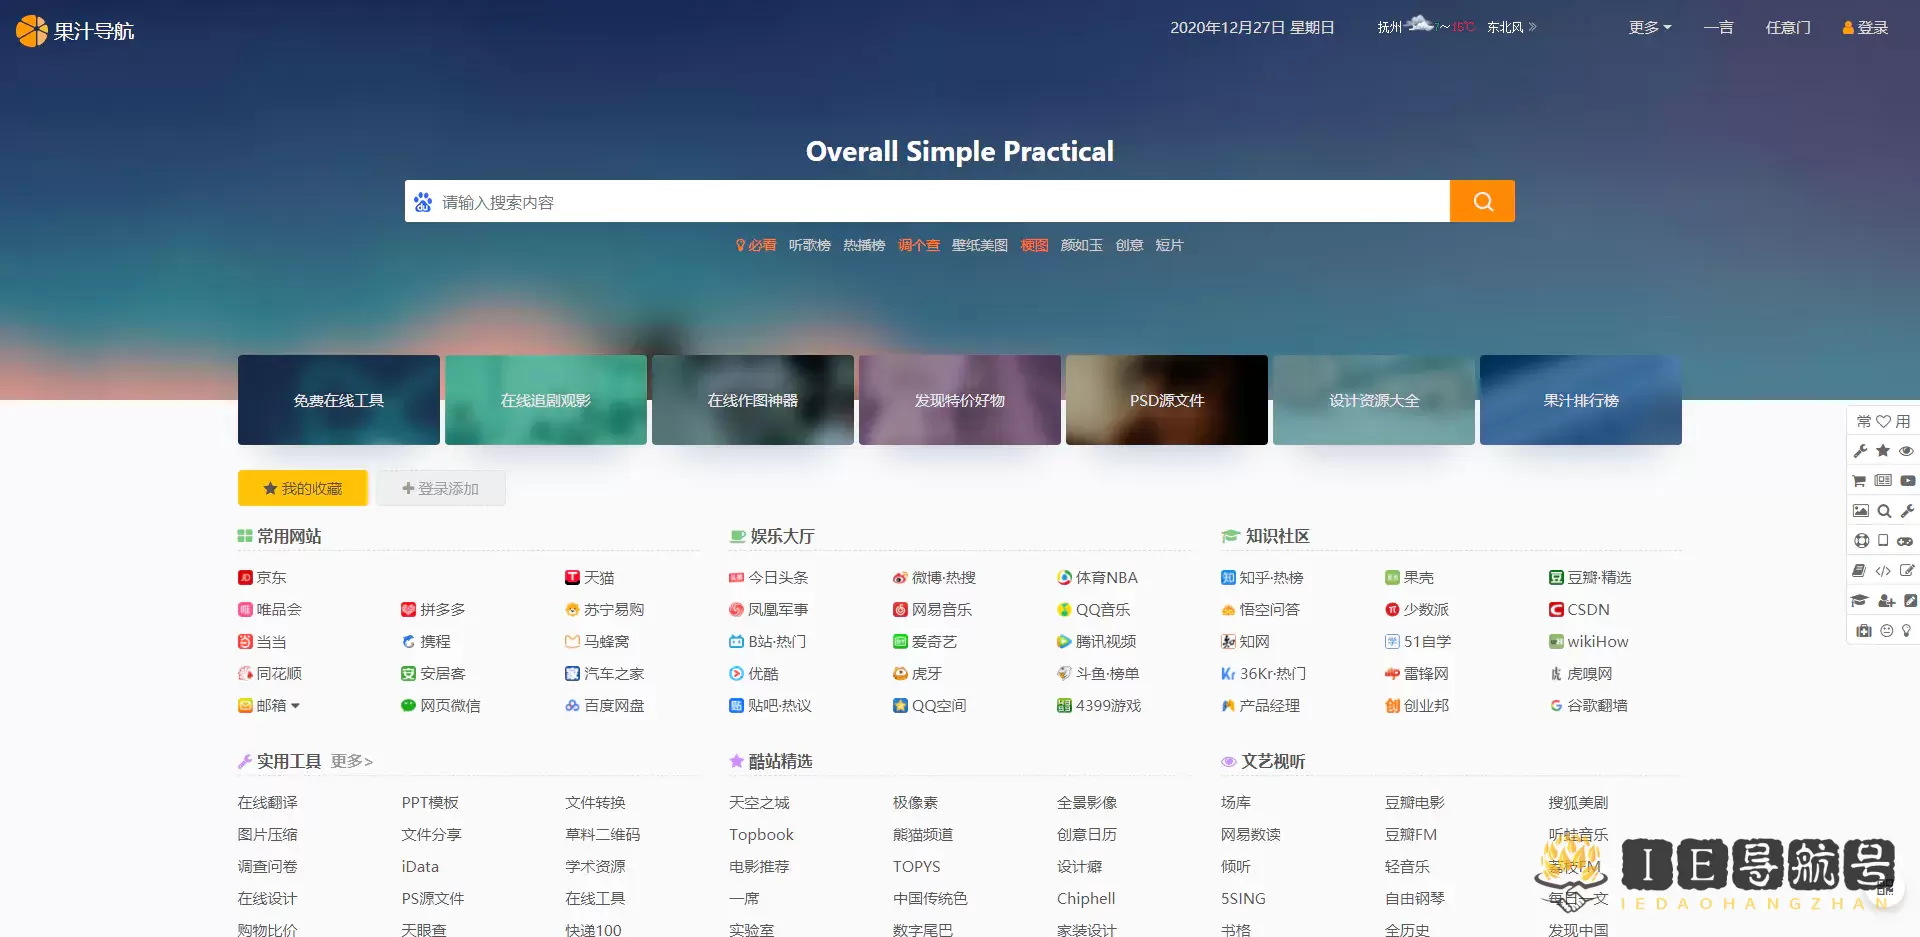The image size is (1920, 937).
Task: Switch to the 常 tab in the sidebar panel
Action: coord(1863,421)
